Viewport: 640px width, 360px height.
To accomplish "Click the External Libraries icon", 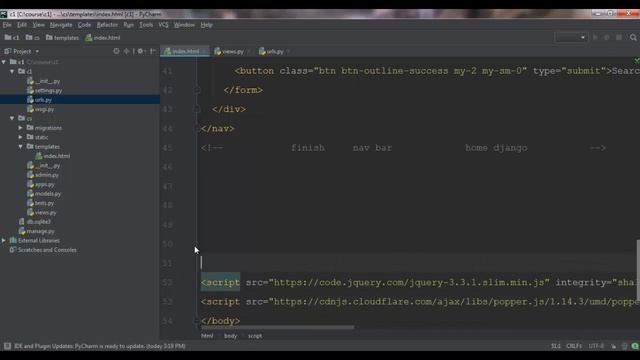I will [x=13, y=240].
